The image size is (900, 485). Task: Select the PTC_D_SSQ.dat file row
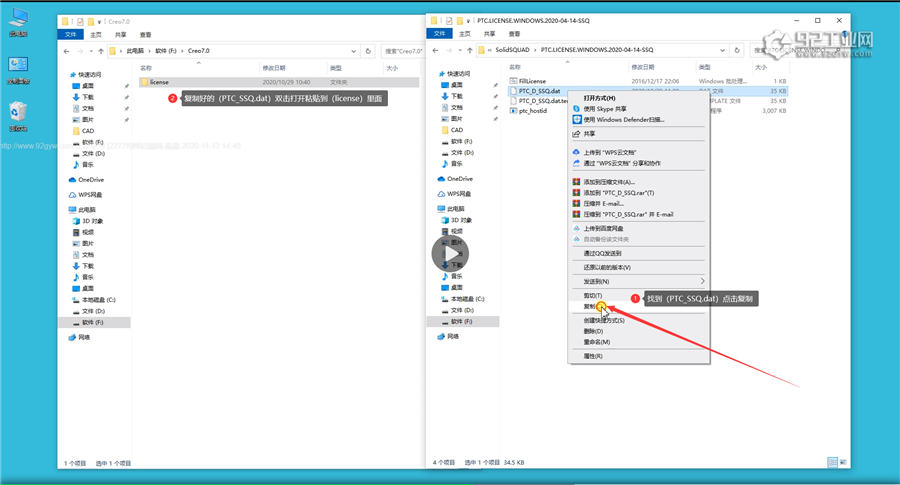point(648,91)
